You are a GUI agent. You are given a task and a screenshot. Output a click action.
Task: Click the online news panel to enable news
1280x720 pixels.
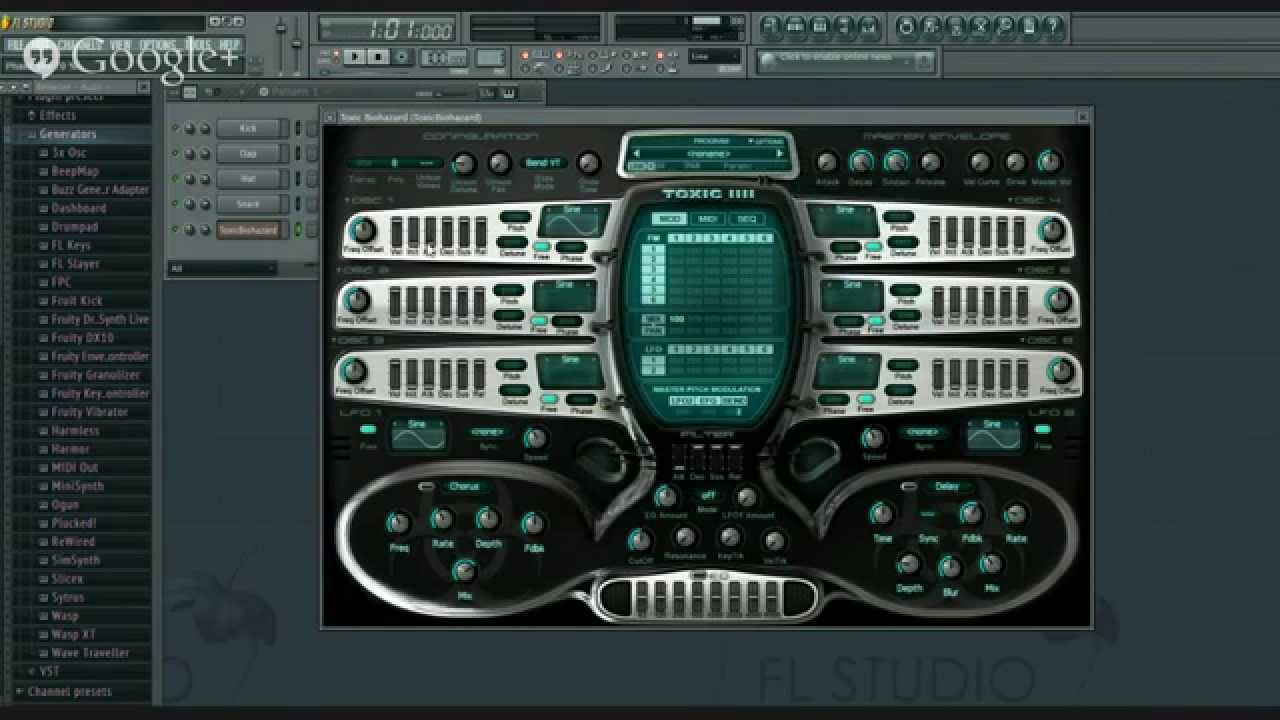click(846, 61)
